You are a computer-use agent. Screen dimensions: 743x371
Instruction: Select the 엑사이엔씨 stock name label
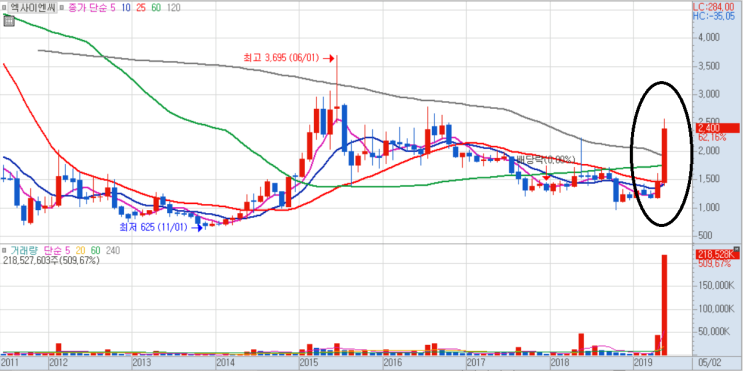point(33,8)
